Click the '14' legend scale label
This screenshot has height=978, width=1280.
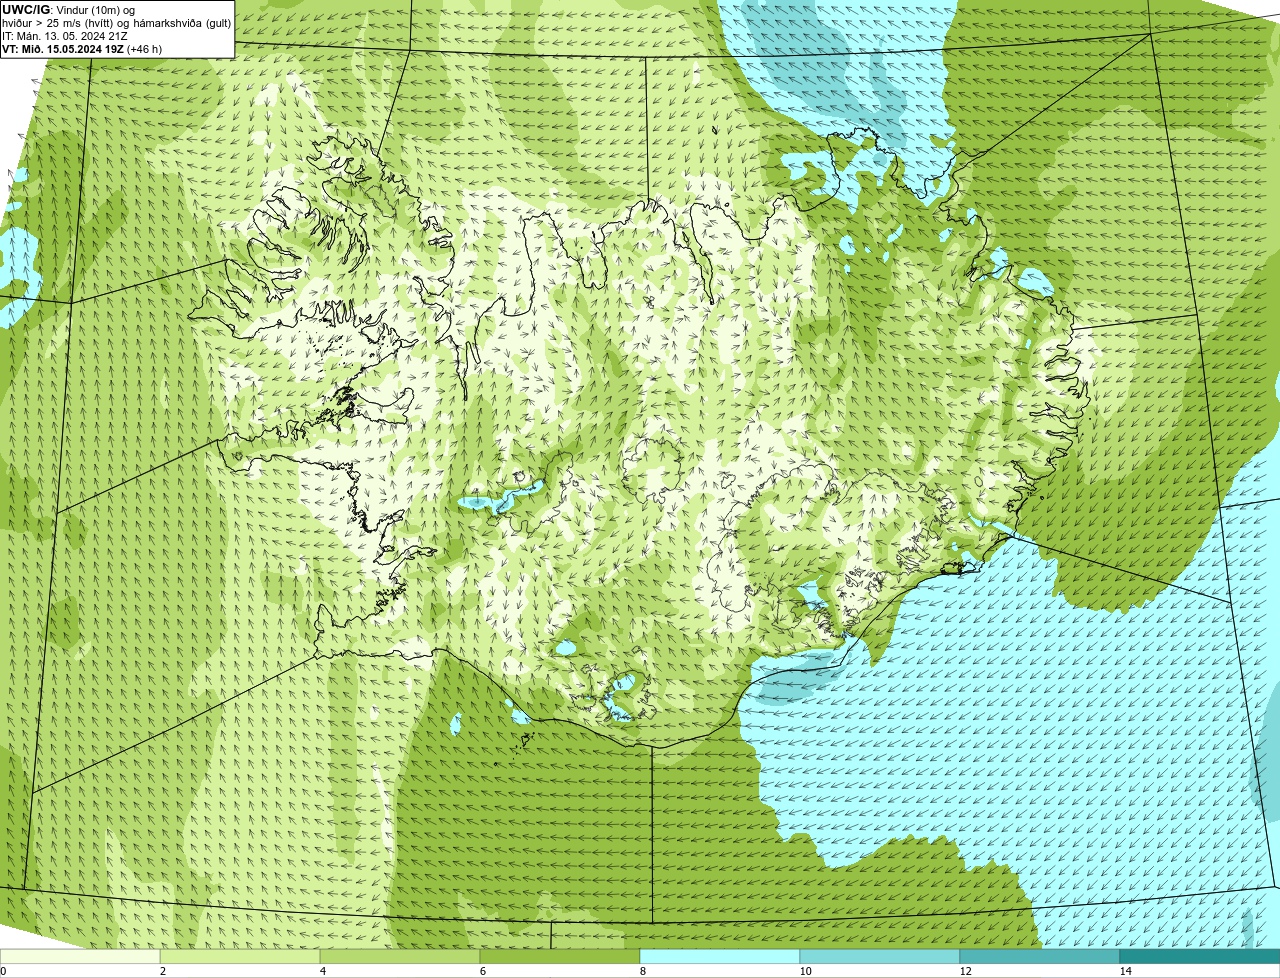pyautogui.click(x=1125, y=971)
